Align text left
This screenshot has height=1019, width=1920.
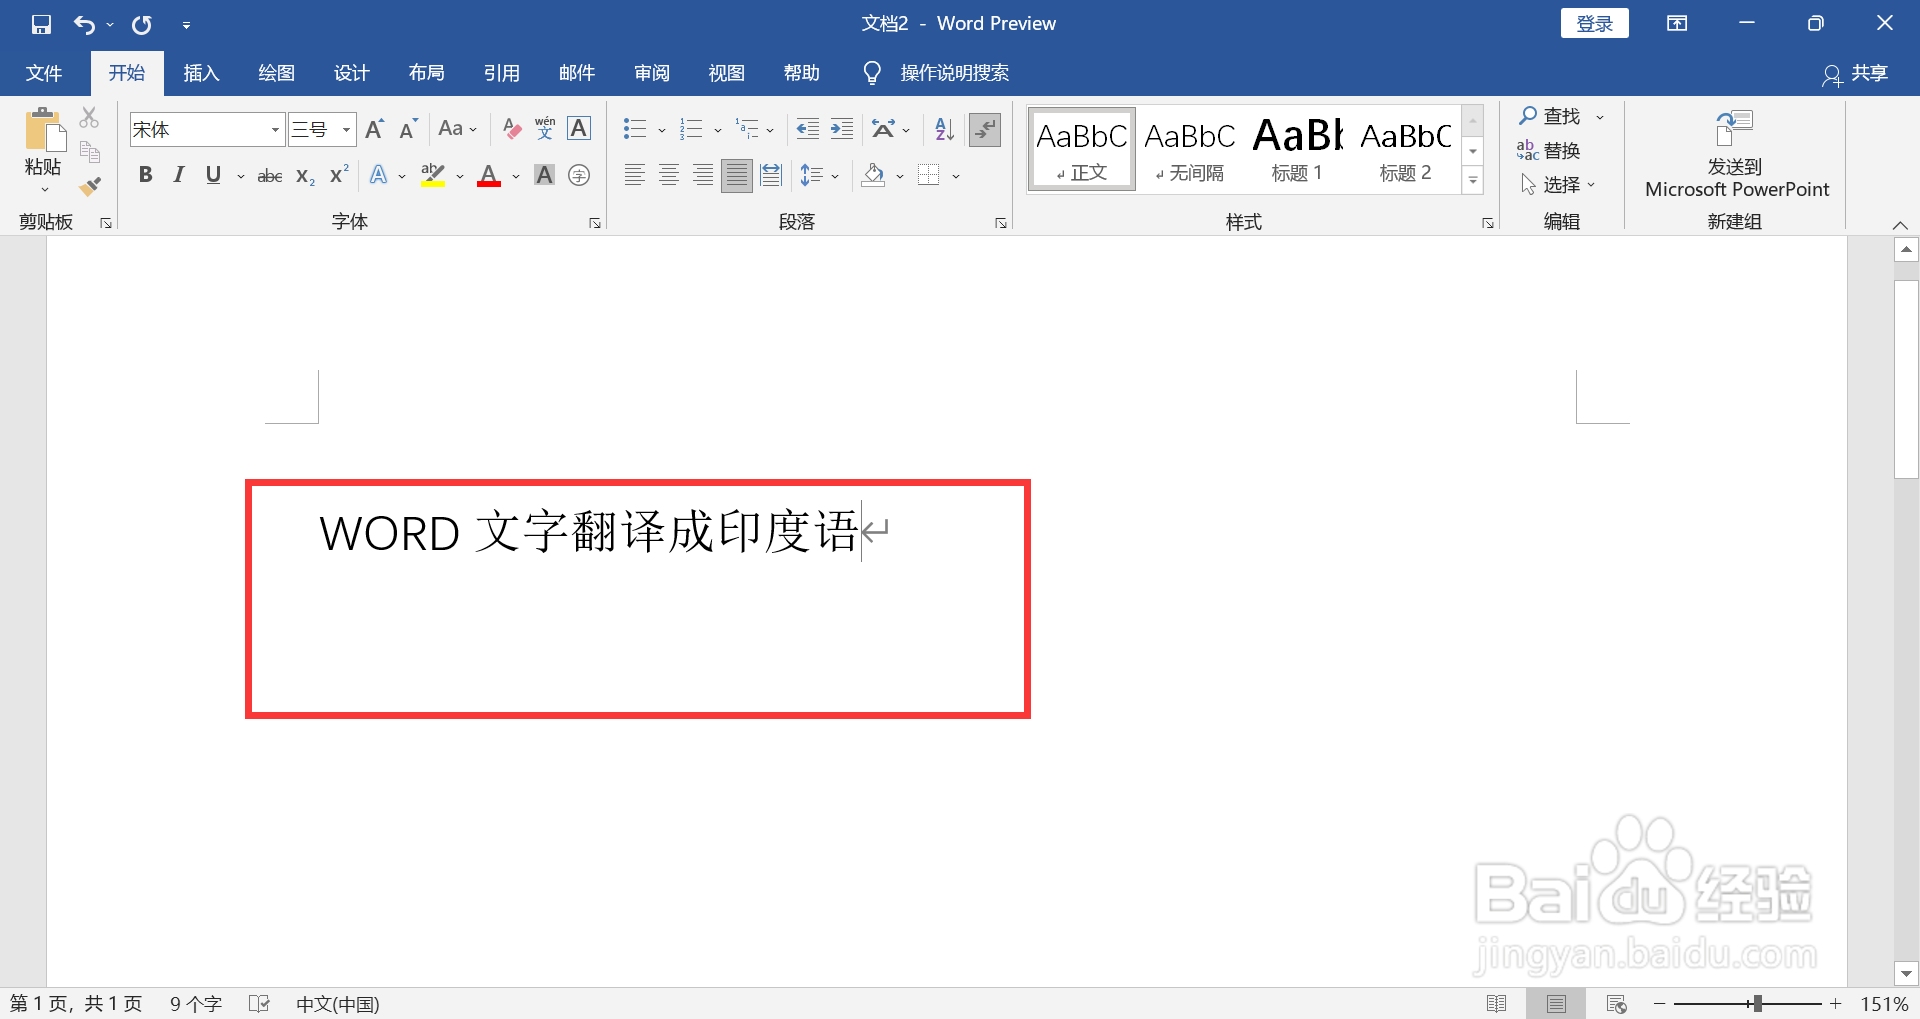point(635,176)
